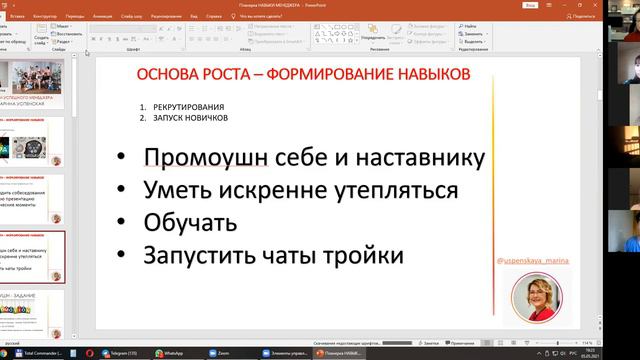This screenshot has width=640, height=360.
Task: Toggle the Заметки notes pane
Action: point(429,343)
